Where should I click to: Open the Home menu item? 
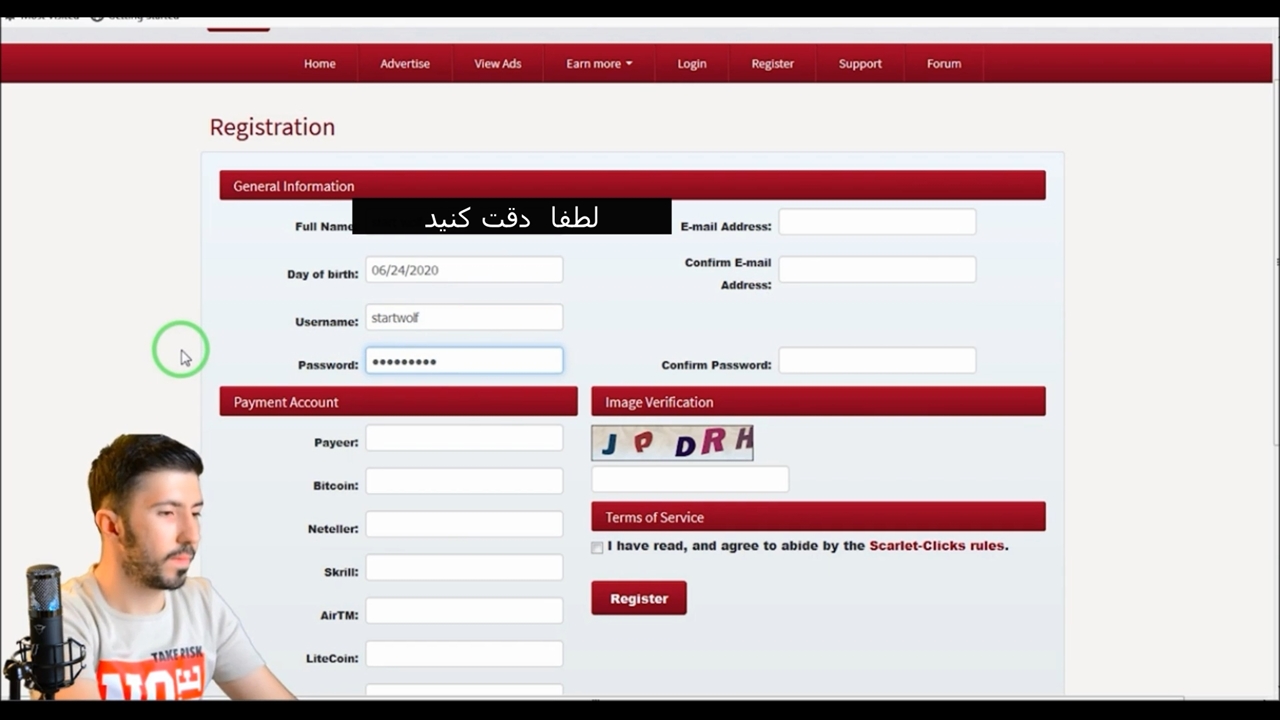[319, 63]
